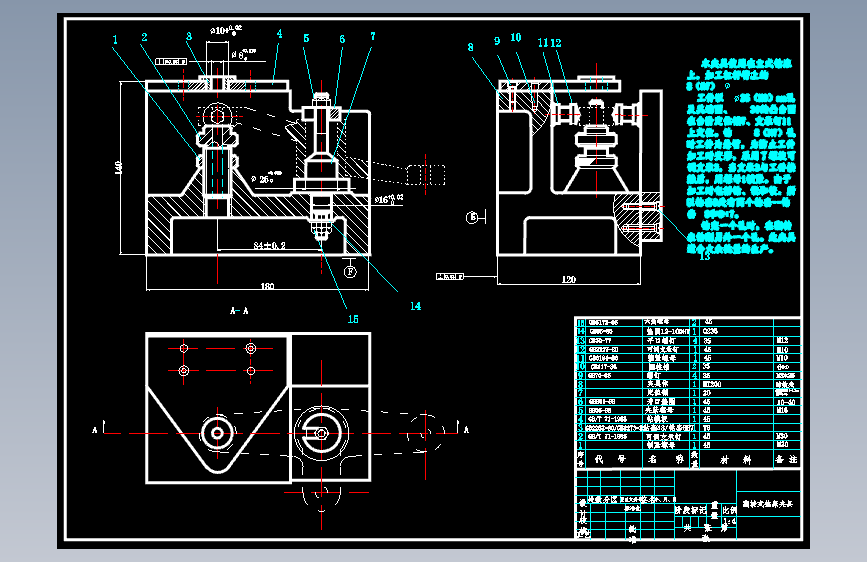This screenshot has width=867, height=562.
Task: Click part callout number 13 beside side view
Action: [x=704, y=256]
